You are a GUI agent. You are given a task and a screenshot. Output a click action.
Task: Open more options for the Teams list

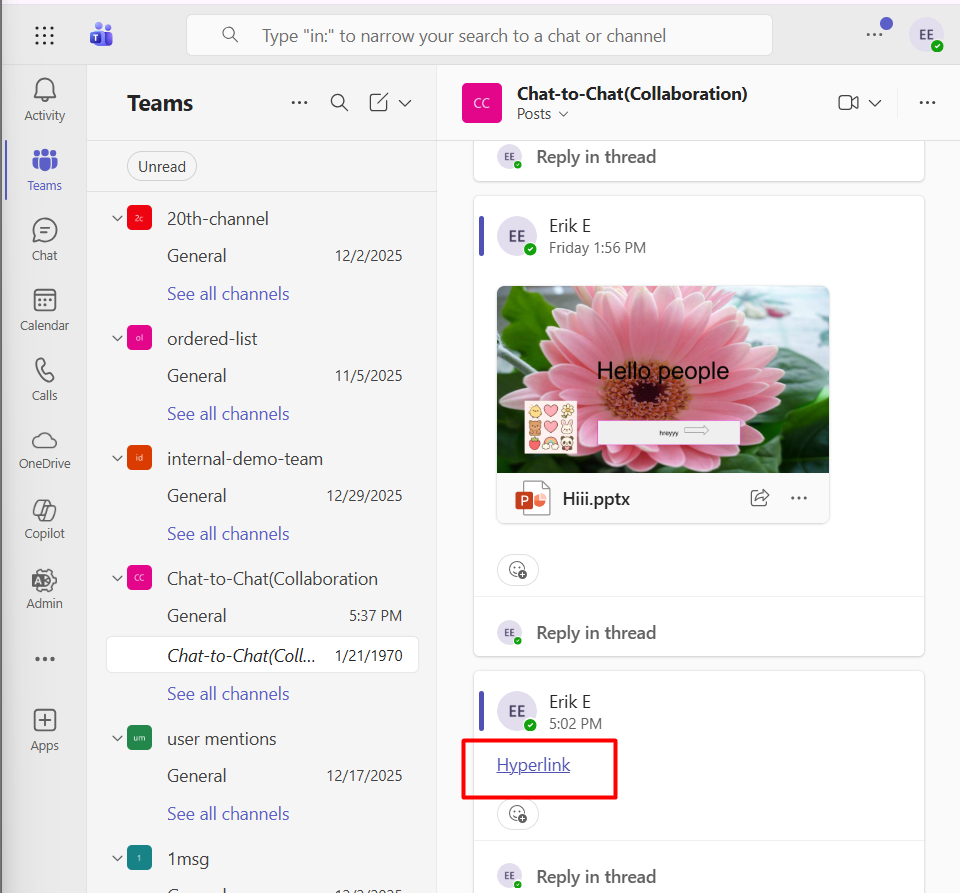[299, 102]
